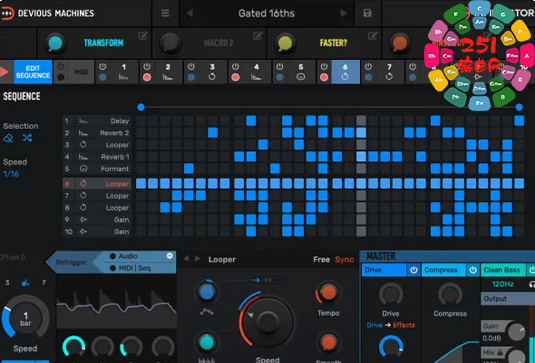Adjust the FASTER? macro knob

click(x=285, y=43)
